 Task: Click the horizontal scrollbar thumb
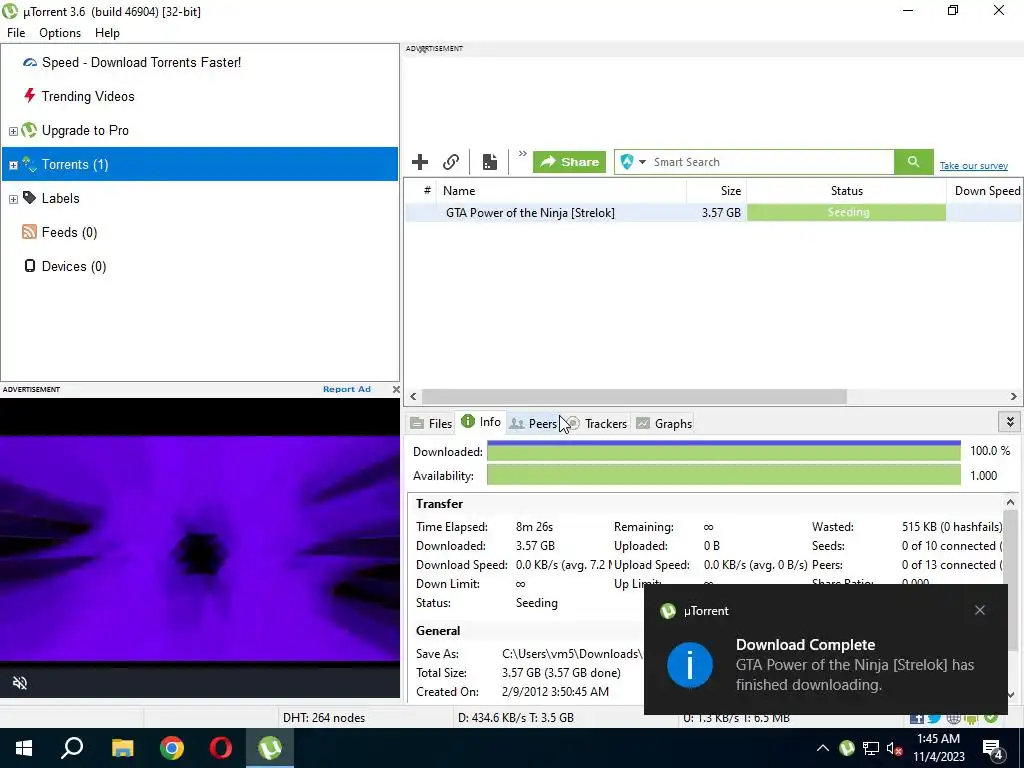pyautogui.click(x=634, y=396)
